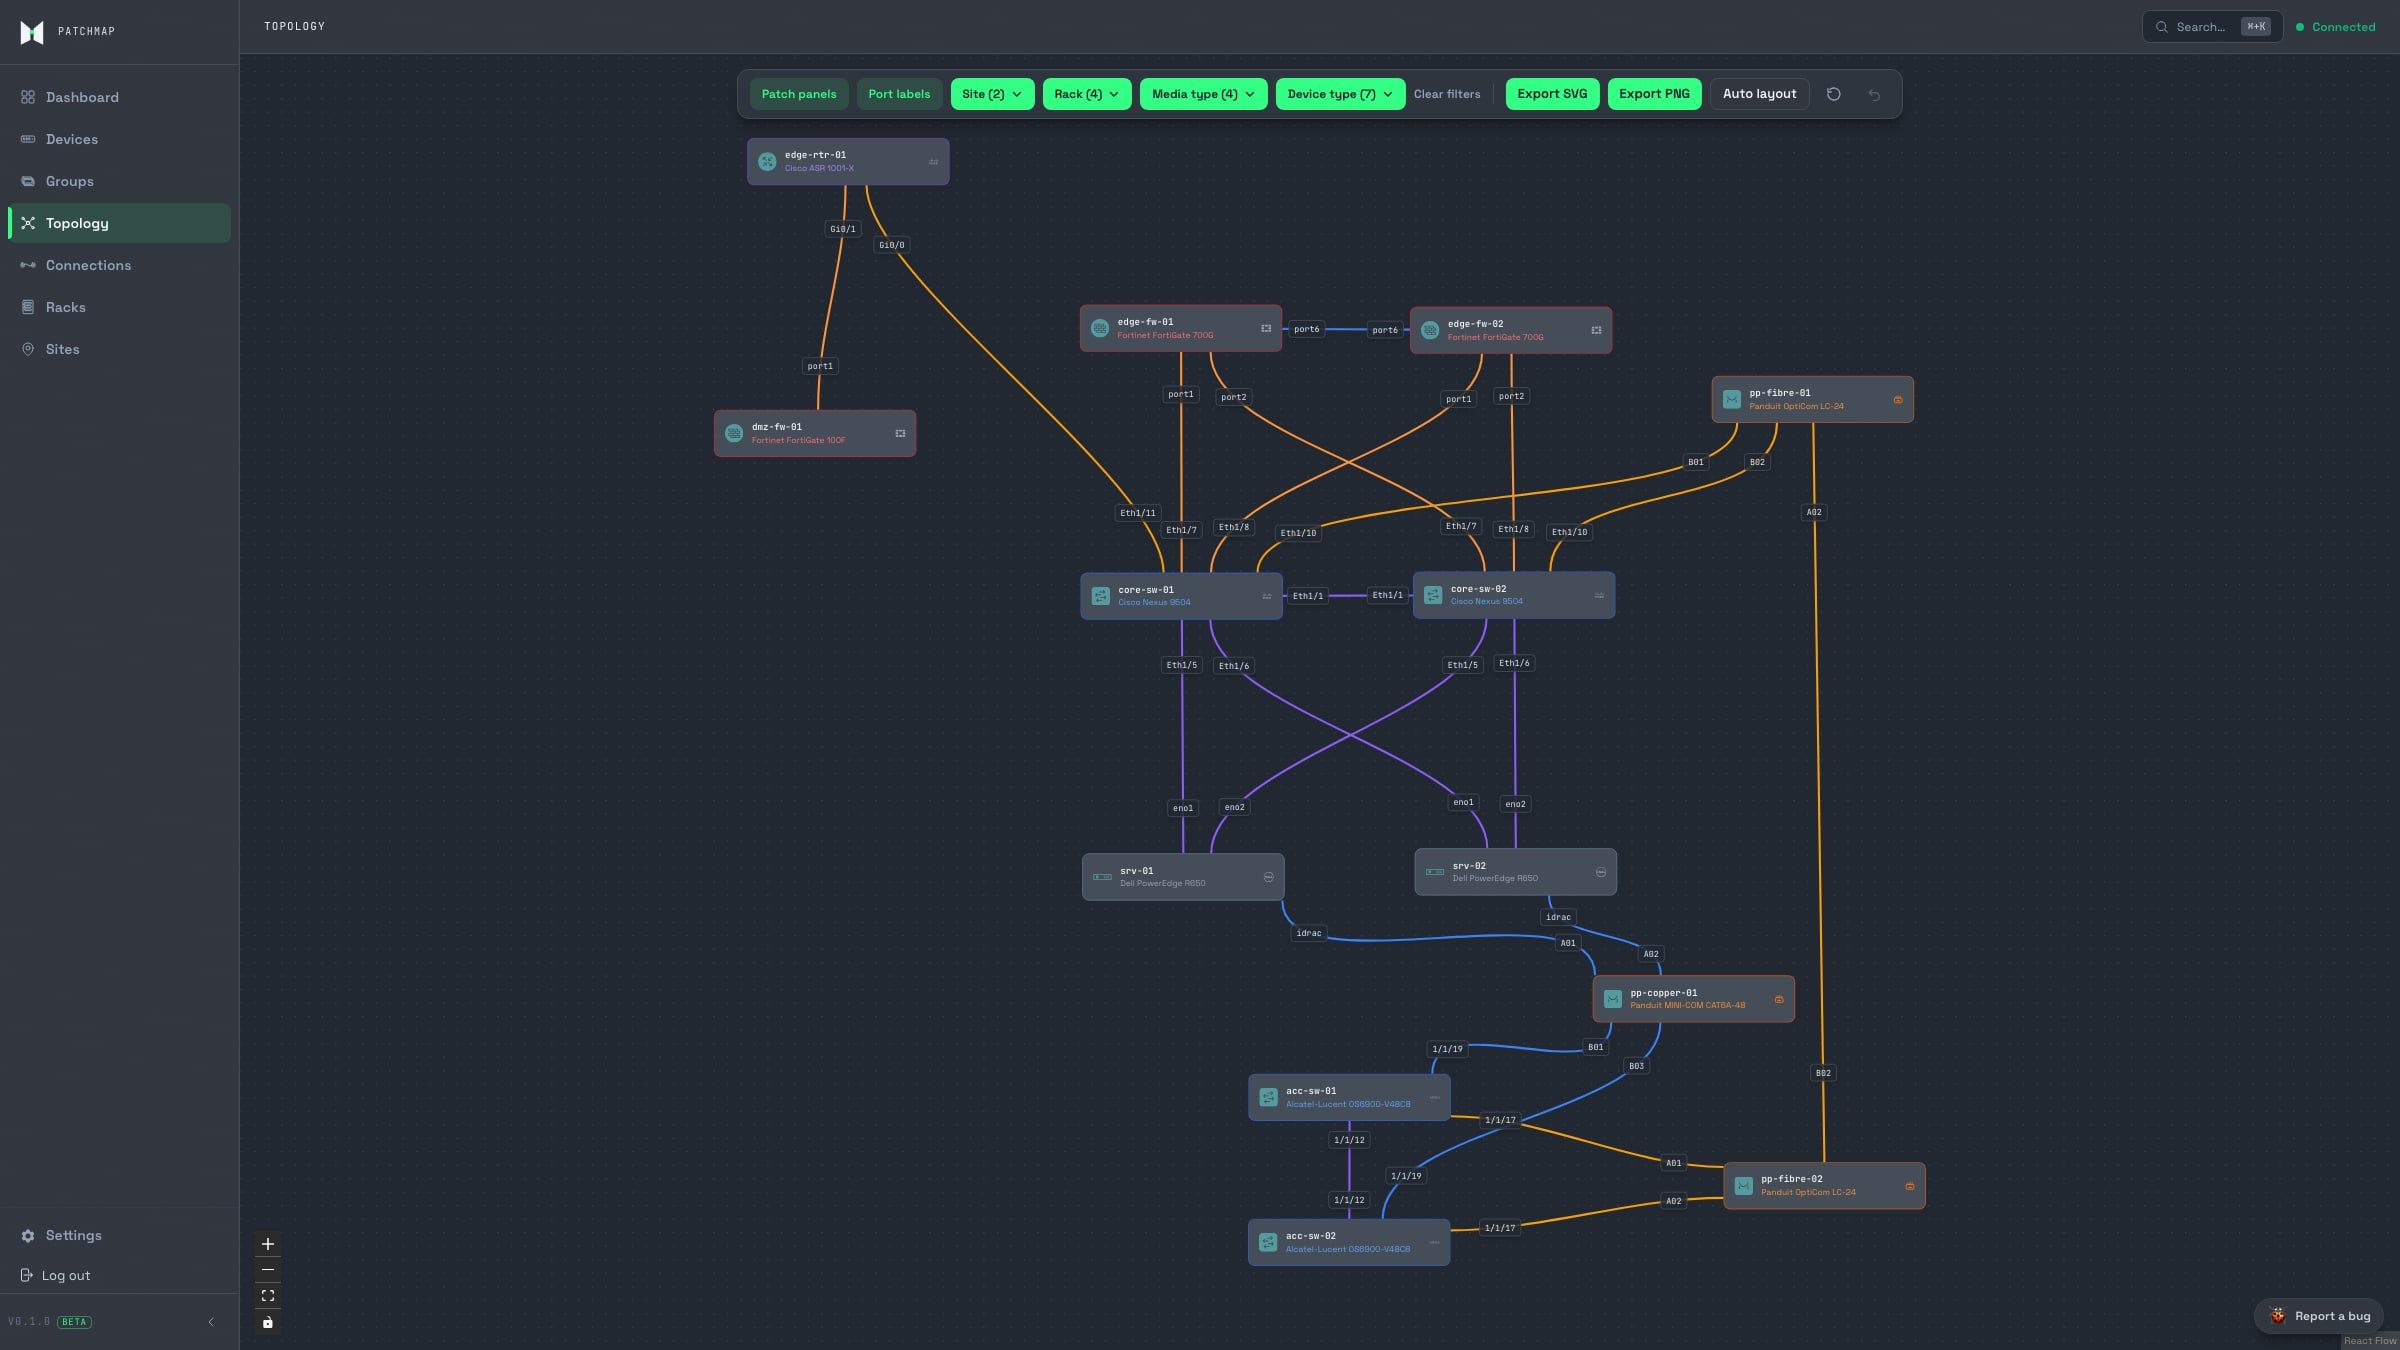Click the BETA version badge

tap(74, 1322)
